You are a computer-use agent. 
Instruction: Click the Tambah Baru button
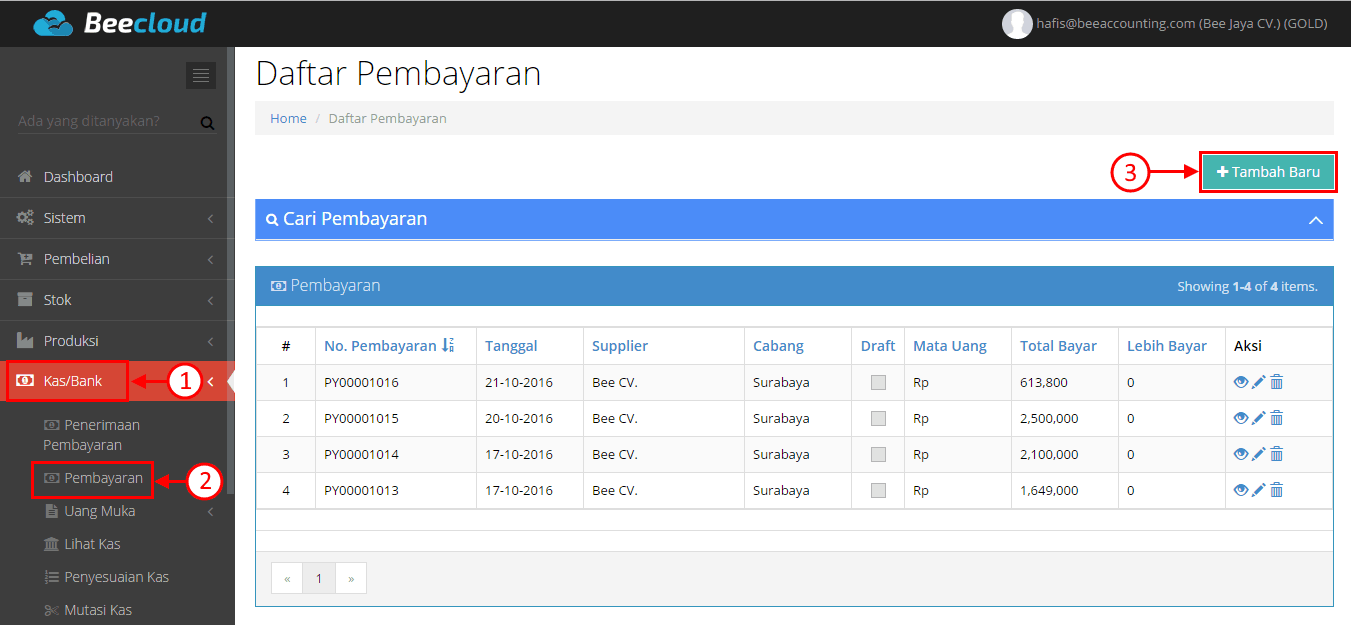tap(1267, 172)
